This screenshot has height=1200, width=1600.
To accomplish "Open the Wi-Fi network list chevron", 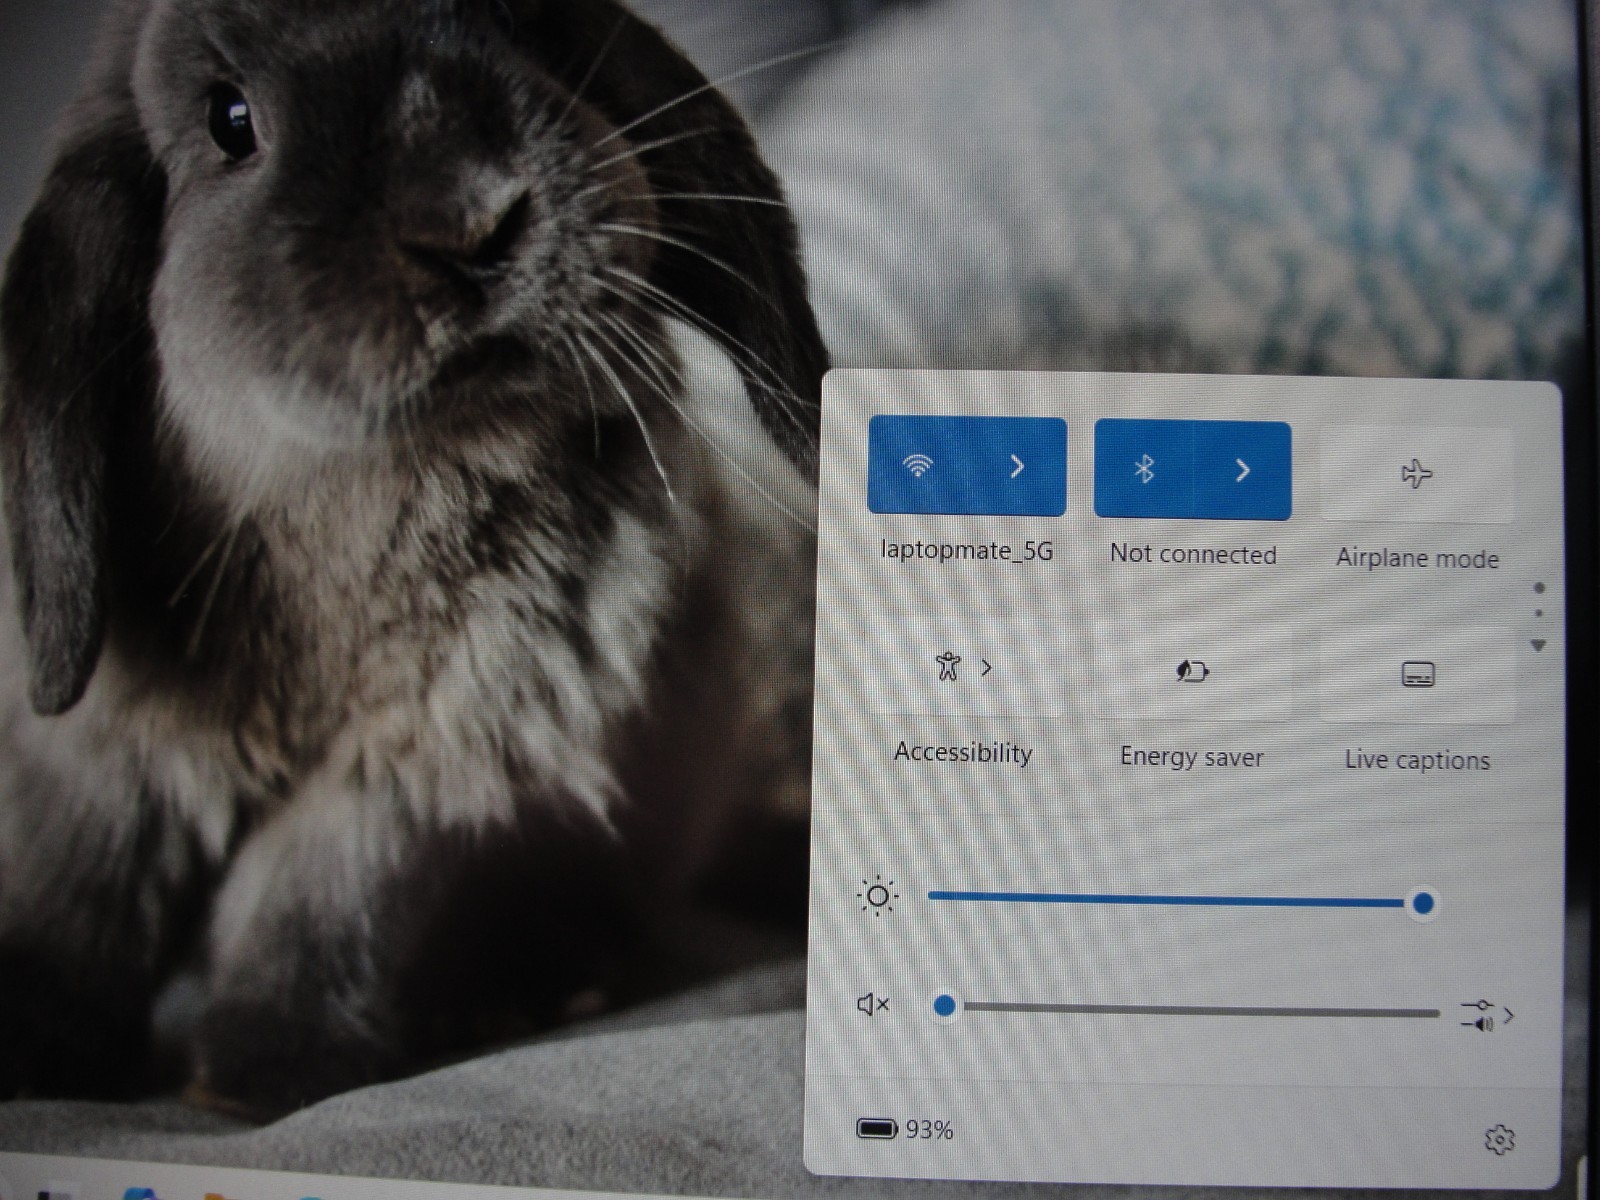I will (x=1017, y=467).
